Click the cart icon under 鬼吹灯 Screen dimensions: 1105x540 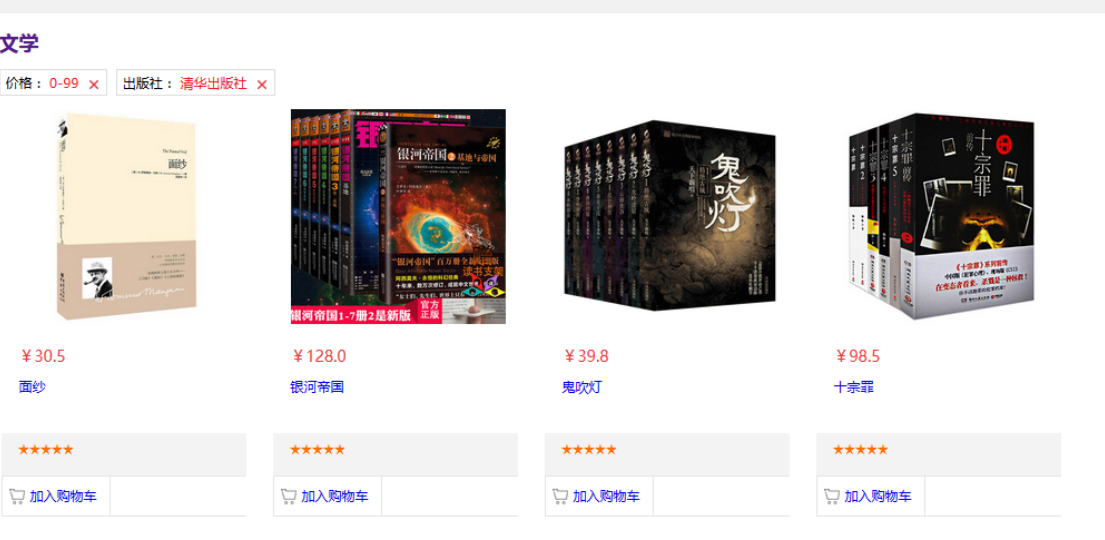coord(560,496)
